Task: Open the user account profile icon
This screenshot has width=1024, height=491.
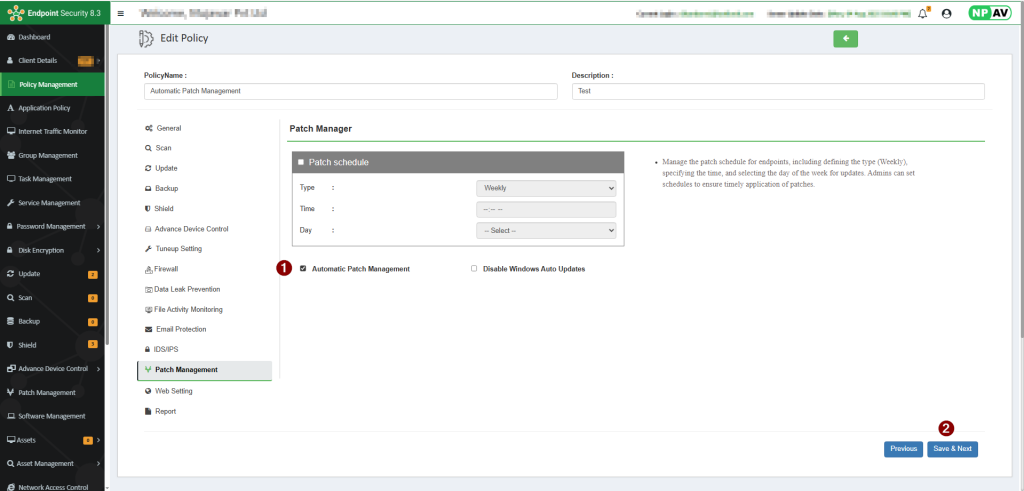Action: pyautogui.click(x=946, y=14)
